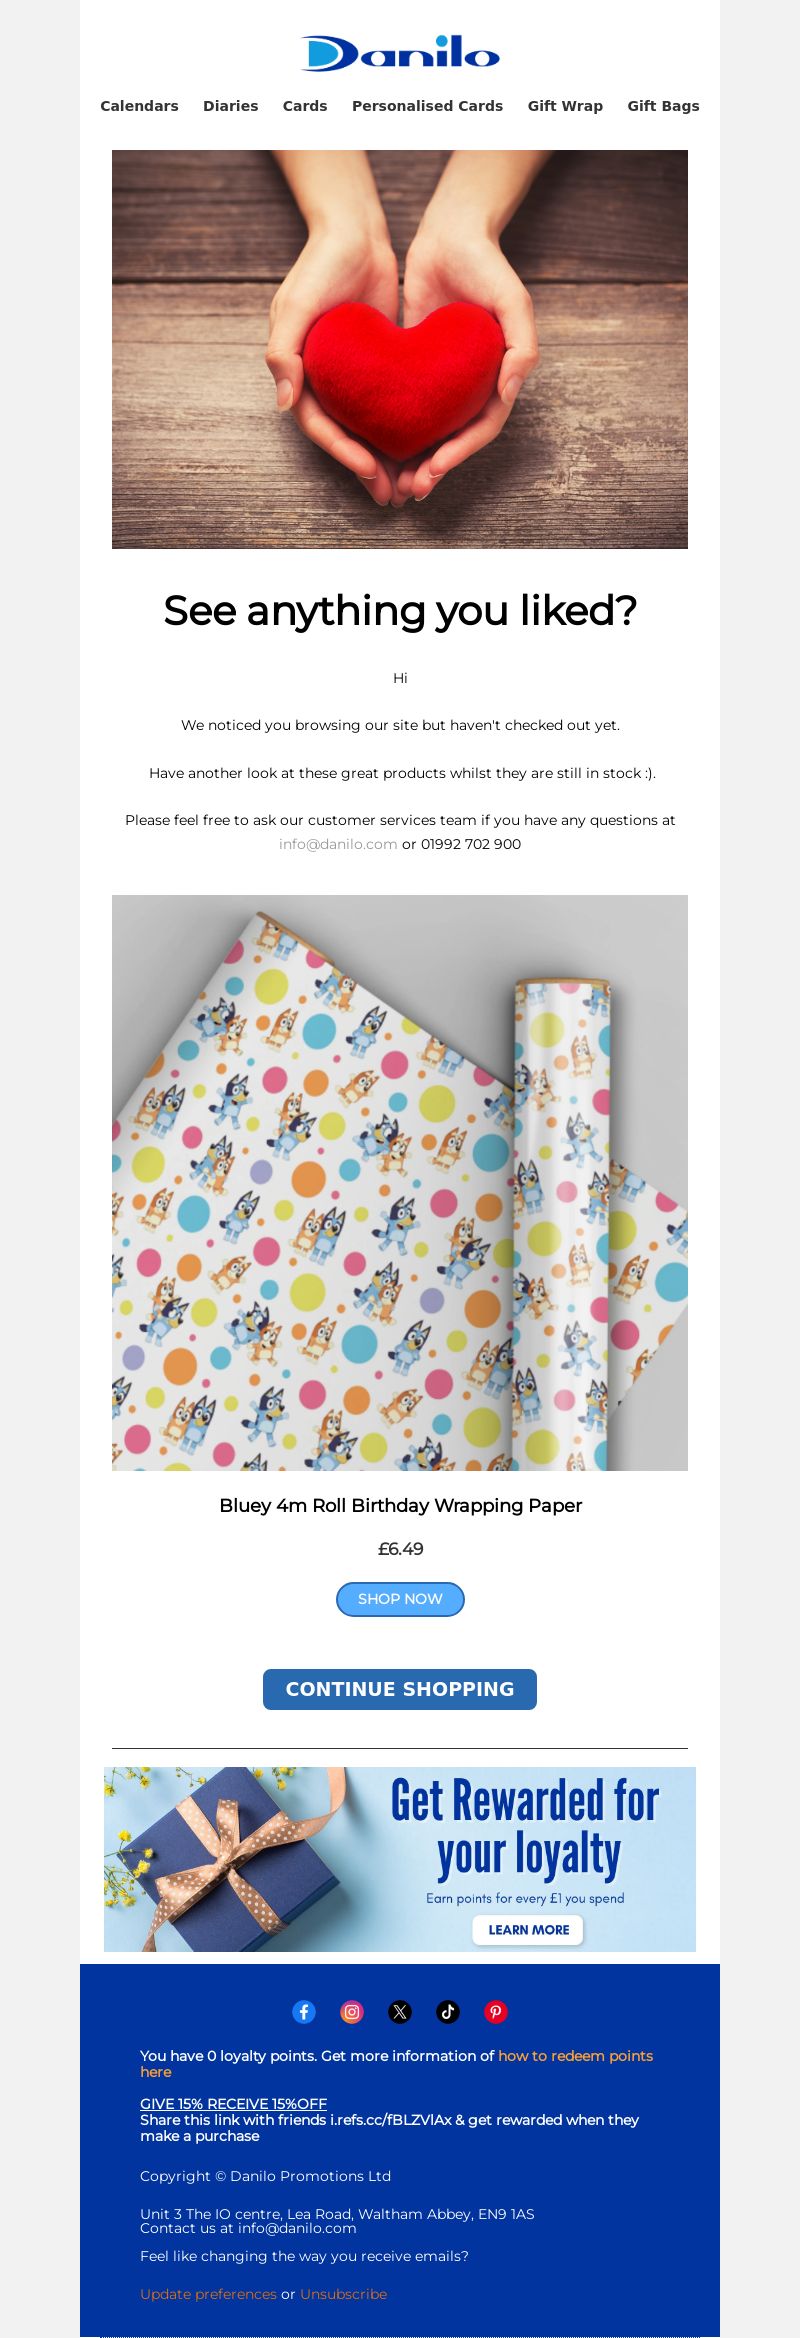The image size is (800, 2338).
Task: Go to the Calendars menu item
Action: tap(139, 106)
